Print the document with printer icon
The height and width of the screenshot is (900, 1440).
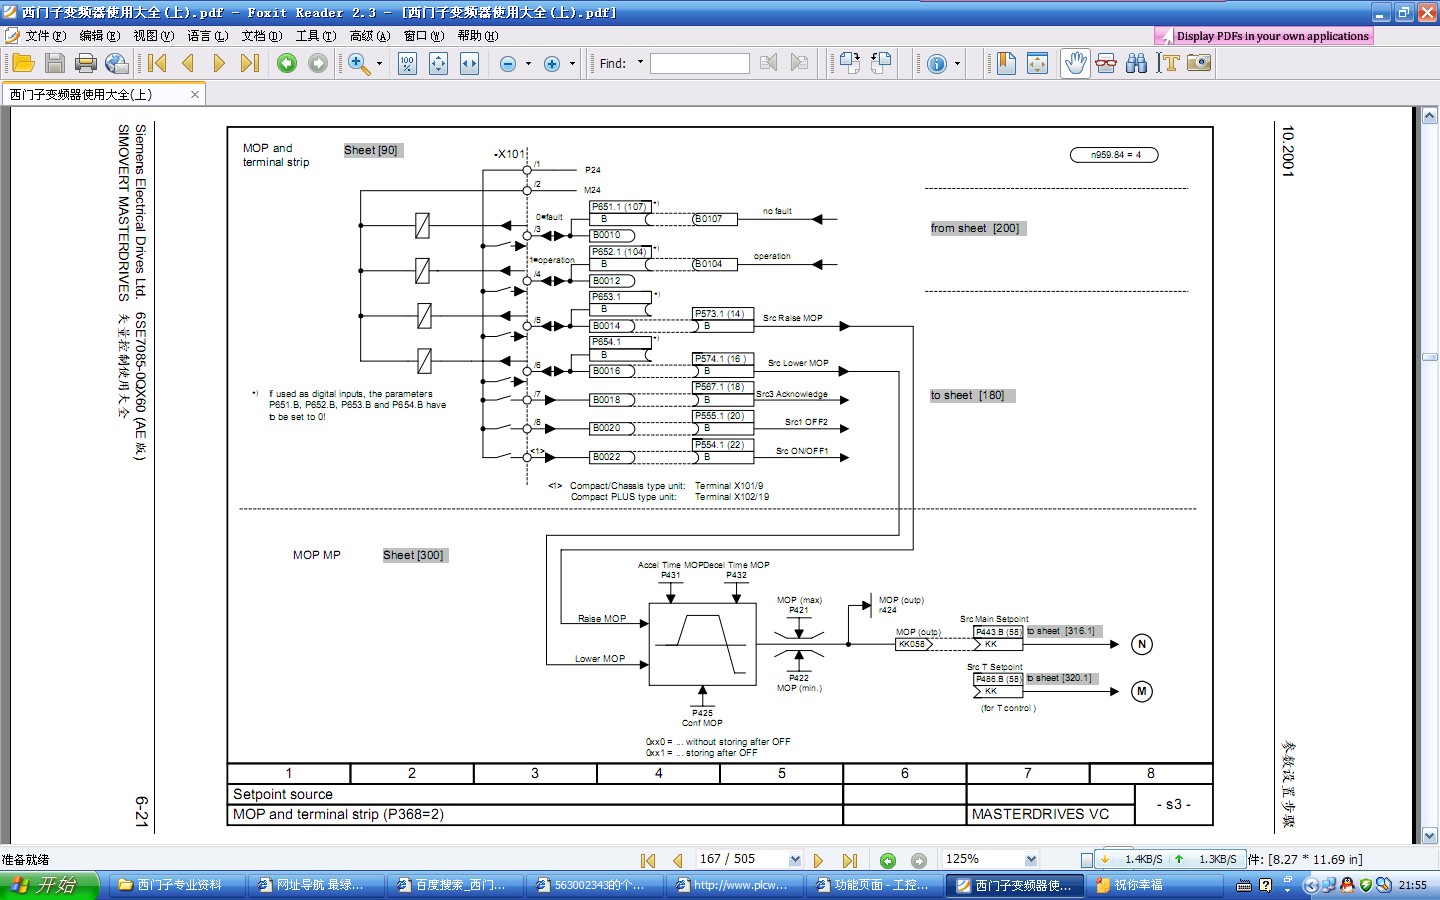click(86, 63)
